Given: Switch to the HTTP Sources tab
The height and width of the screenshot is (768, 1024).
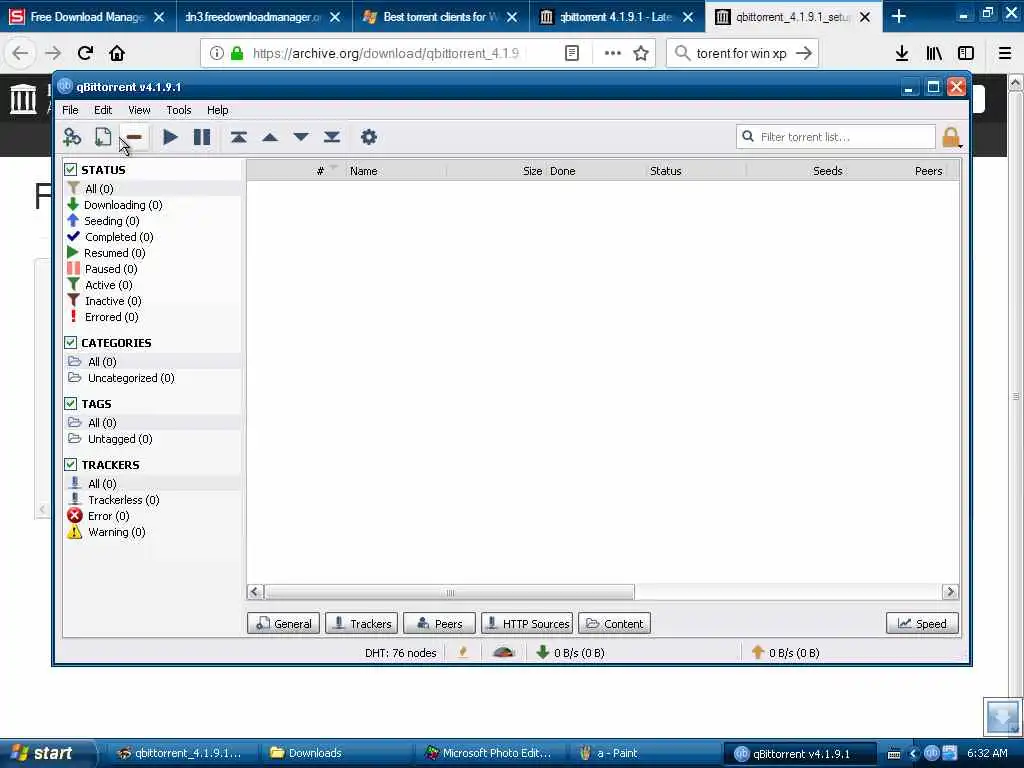Looking at the screenshot, I should click(527, 624).
